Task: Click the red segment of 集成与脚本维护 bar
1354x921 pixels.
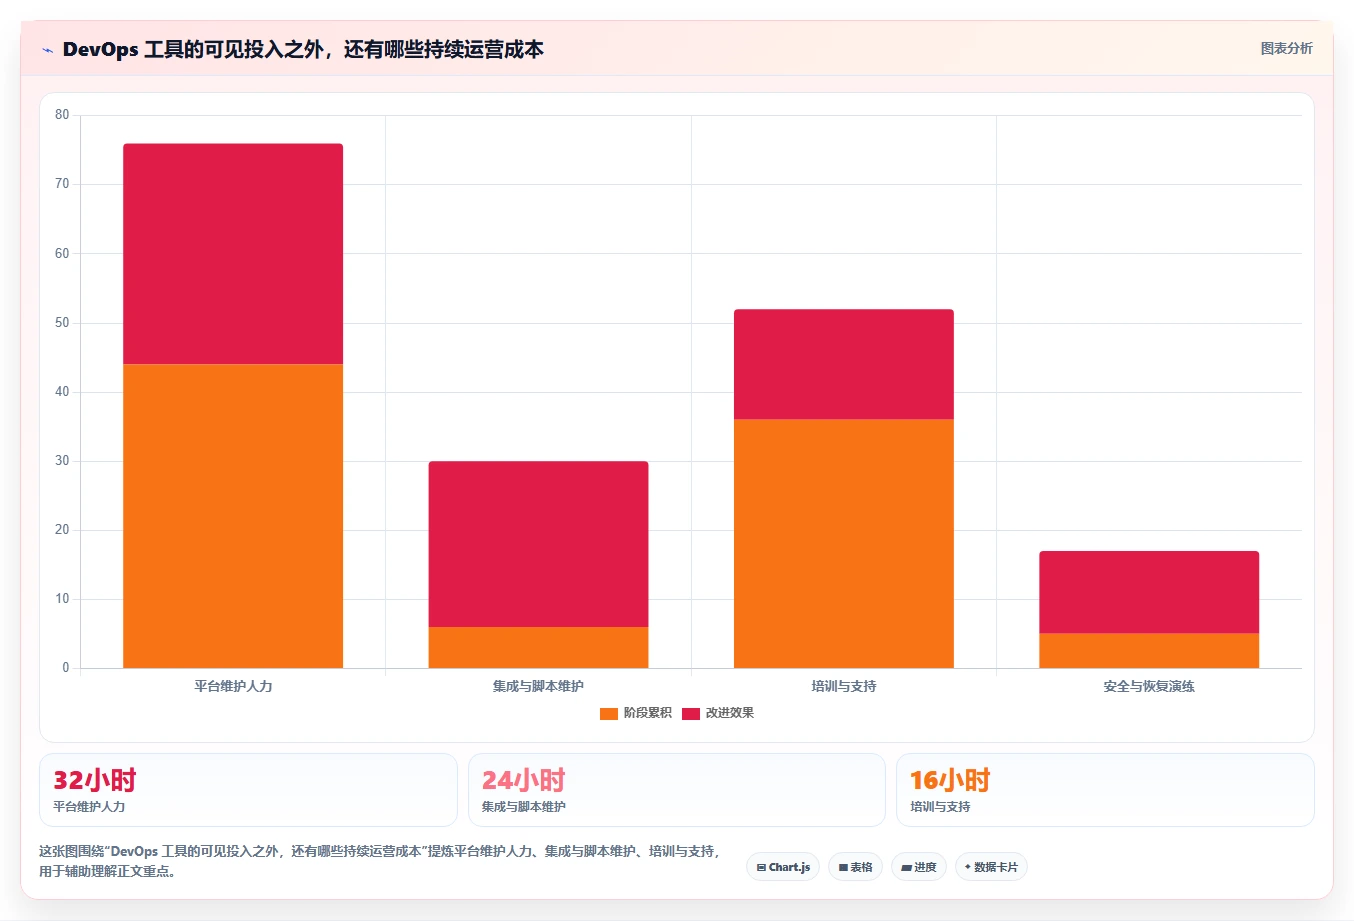Action: [x=538, y=544]
